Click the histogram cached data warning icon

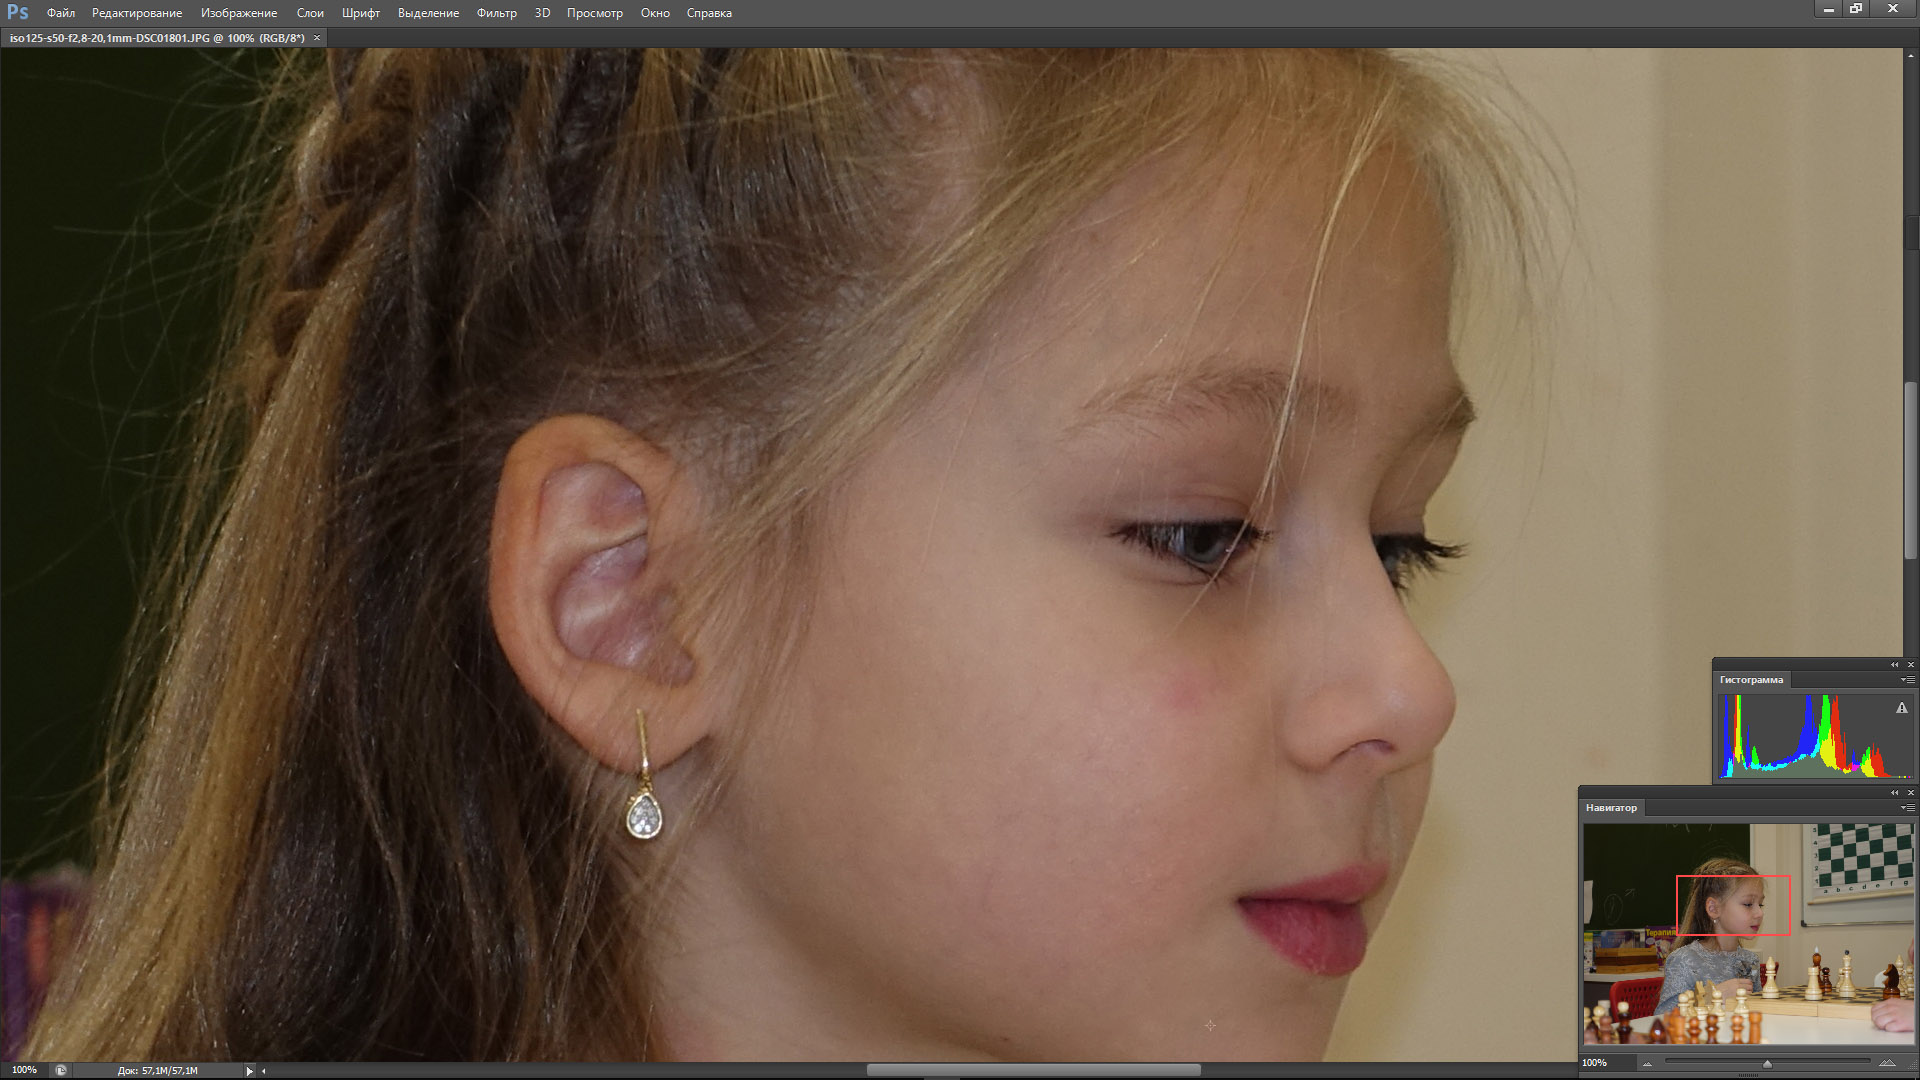pos(1901,708)
